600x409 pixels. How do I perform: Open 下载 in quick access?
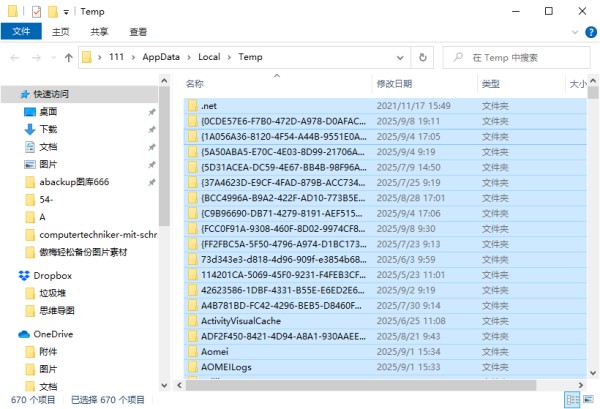point(48,129)
